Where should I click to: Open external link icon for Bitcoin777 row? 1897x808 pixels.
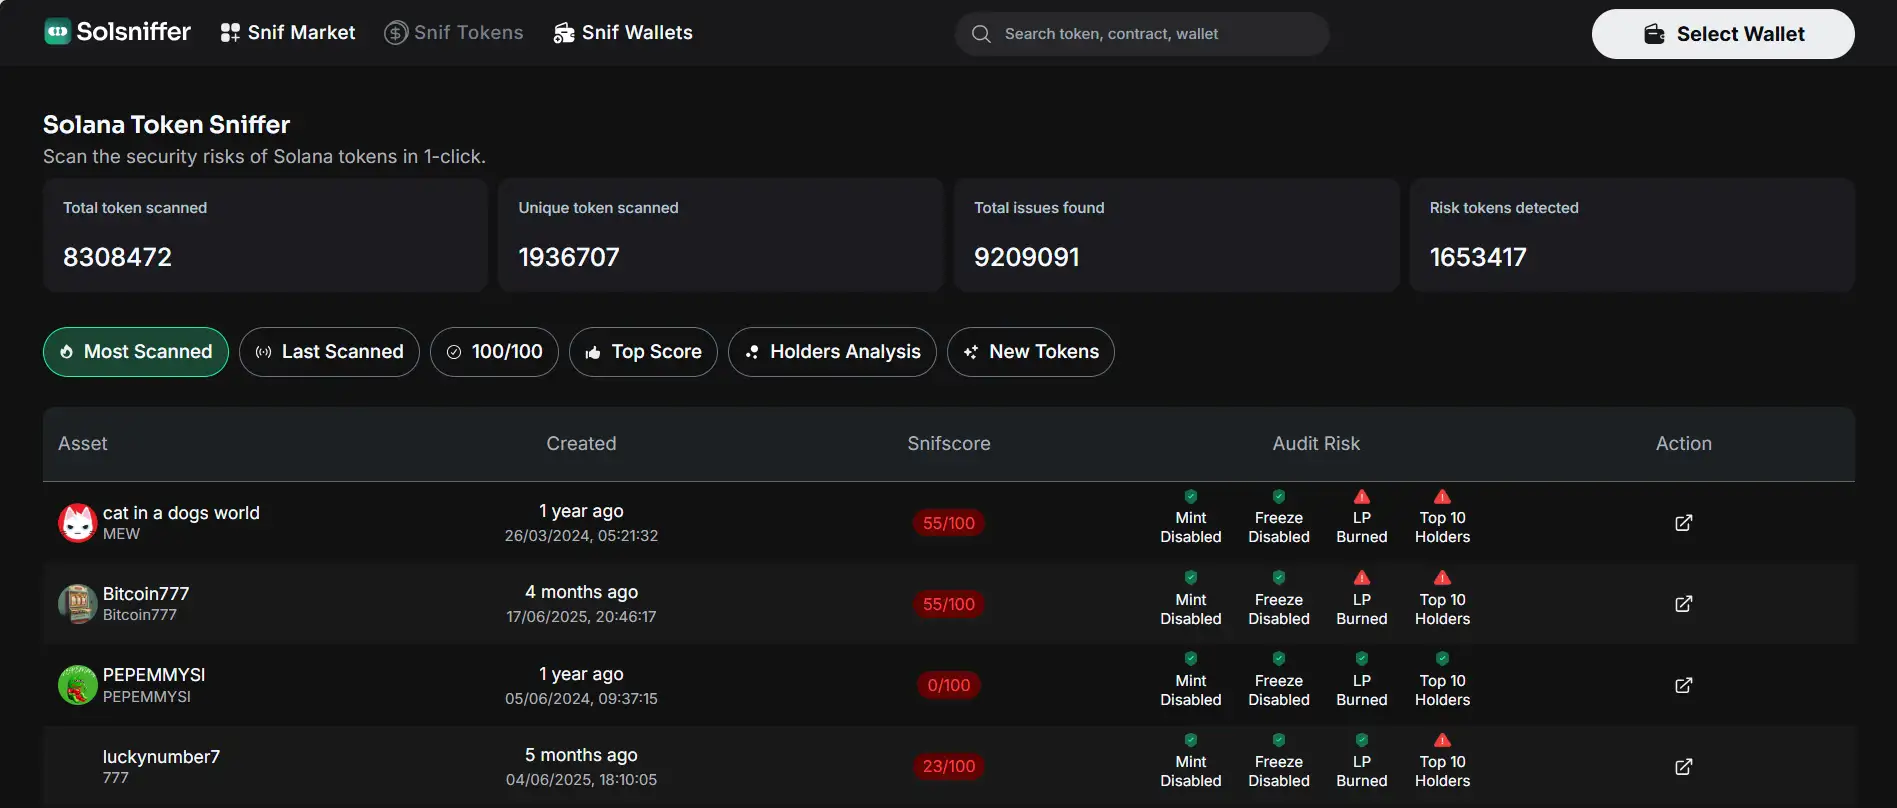point(1683,604)
